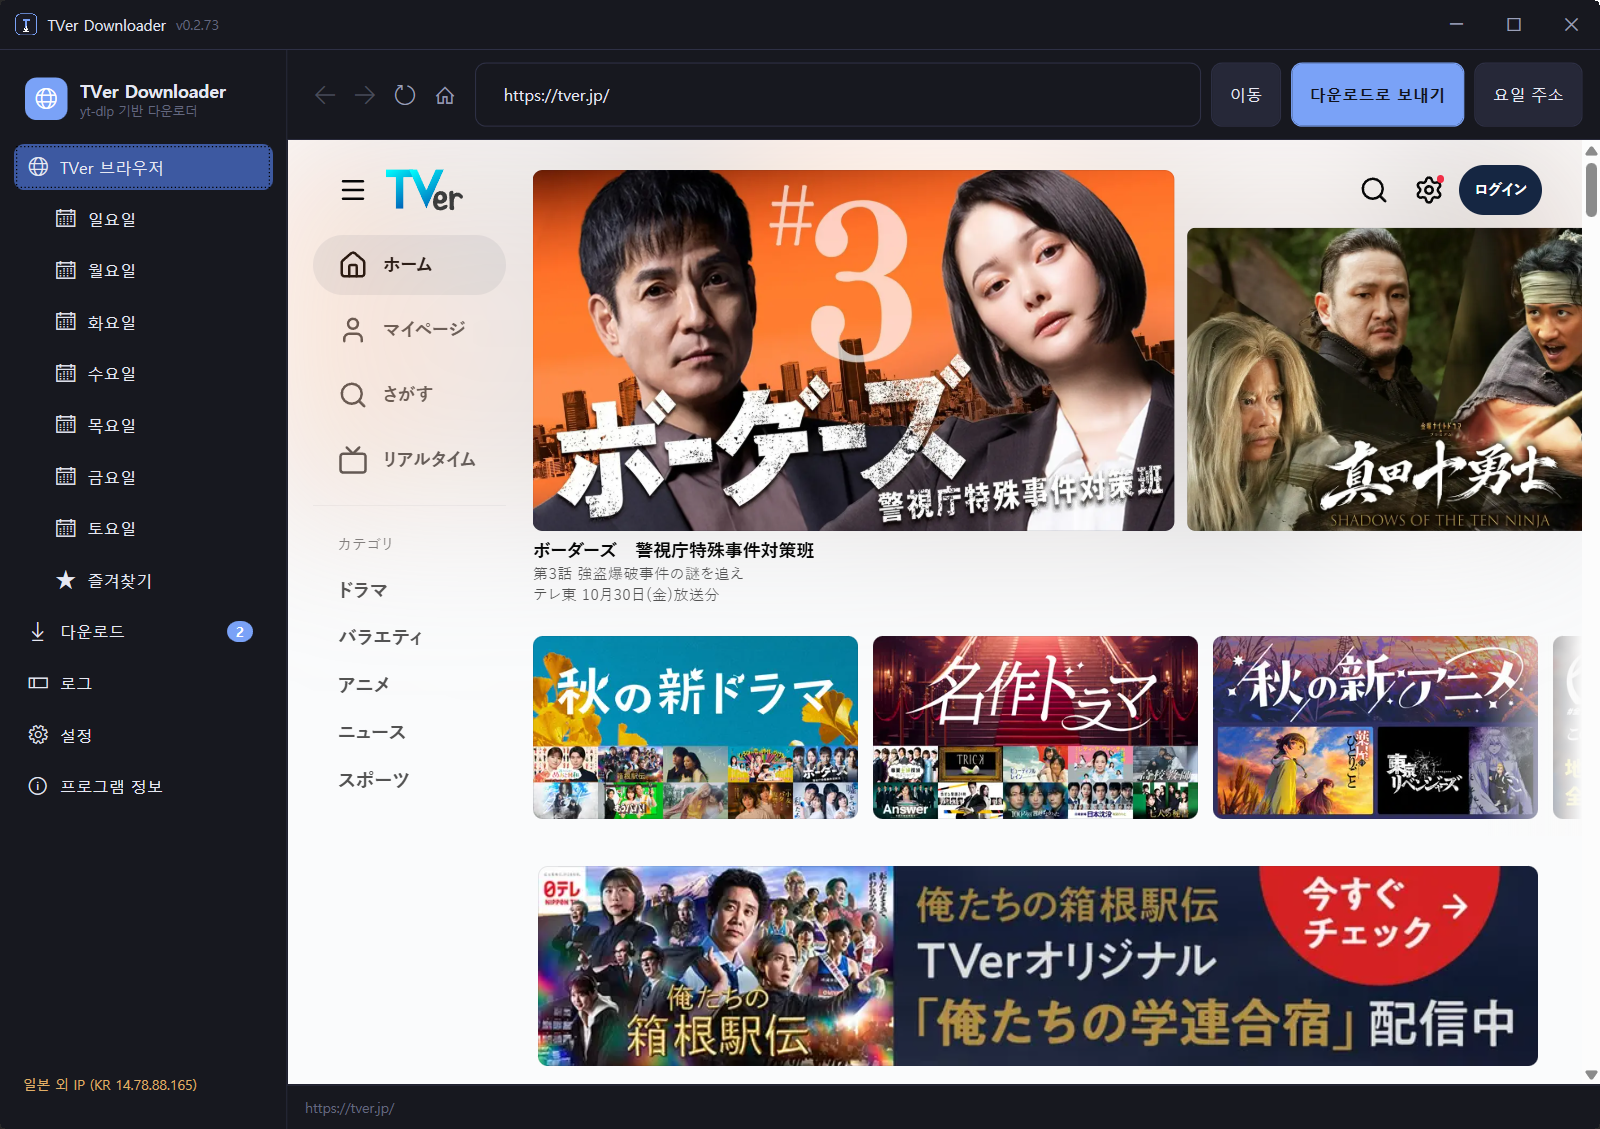Open ニュース category
1600x1129 pixels.
click(372, 733)
